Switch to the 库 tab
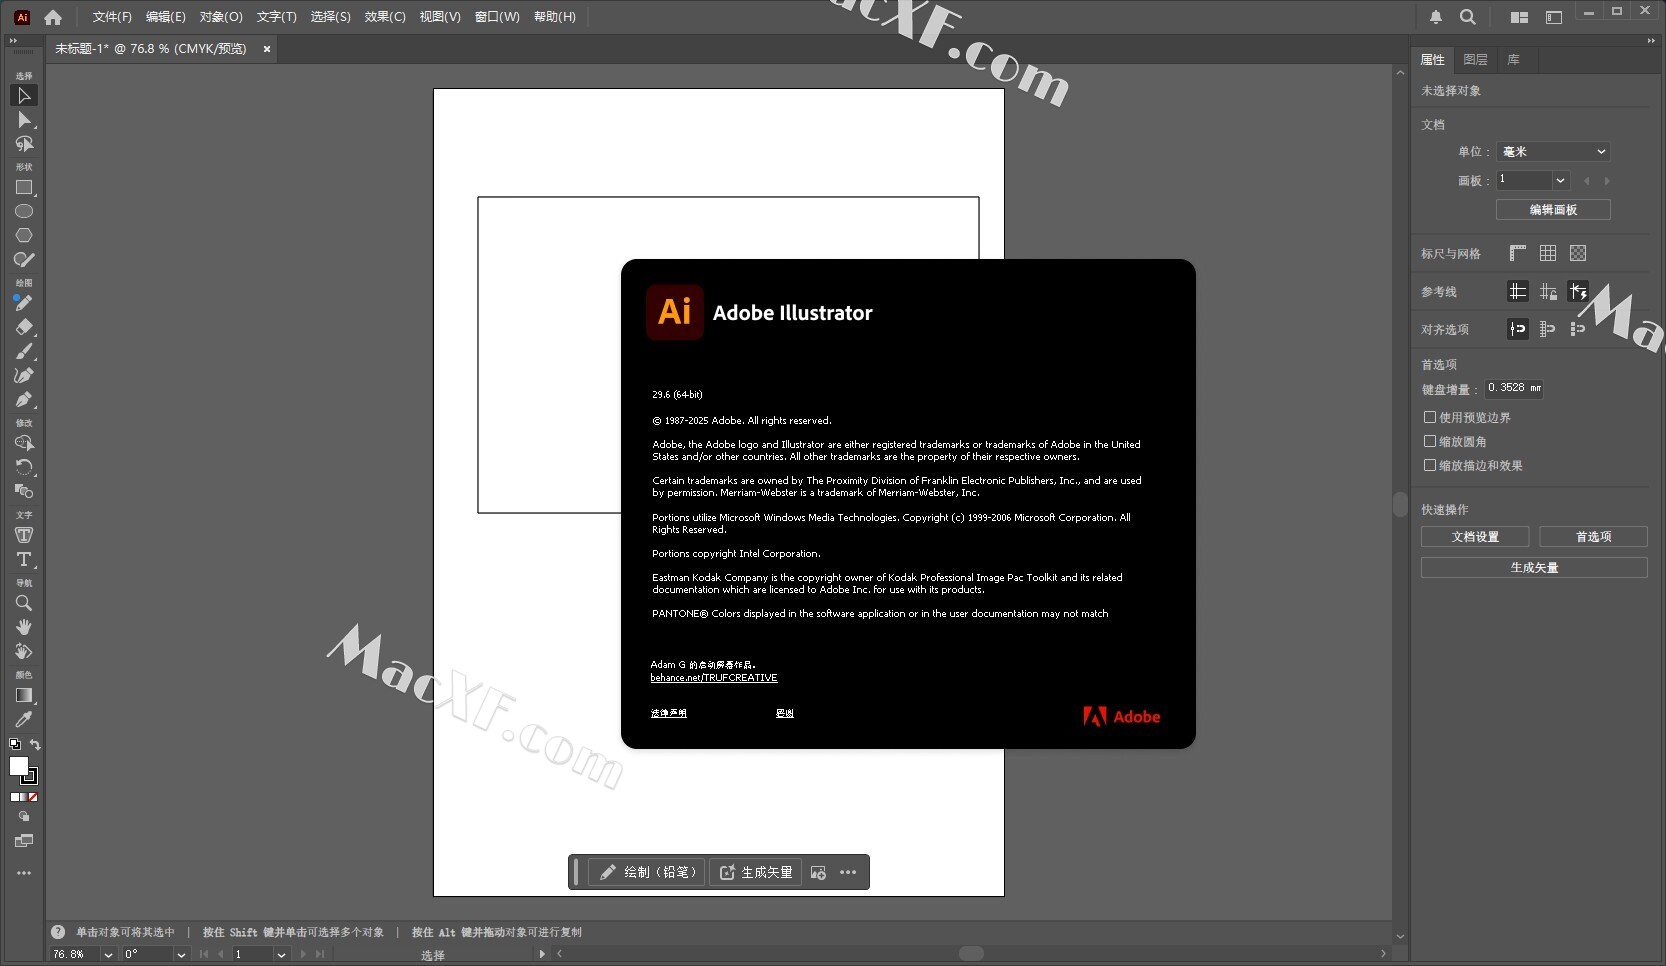Image resolution: width=1666 pixels, height=966 pixels. coord(1514,60)
